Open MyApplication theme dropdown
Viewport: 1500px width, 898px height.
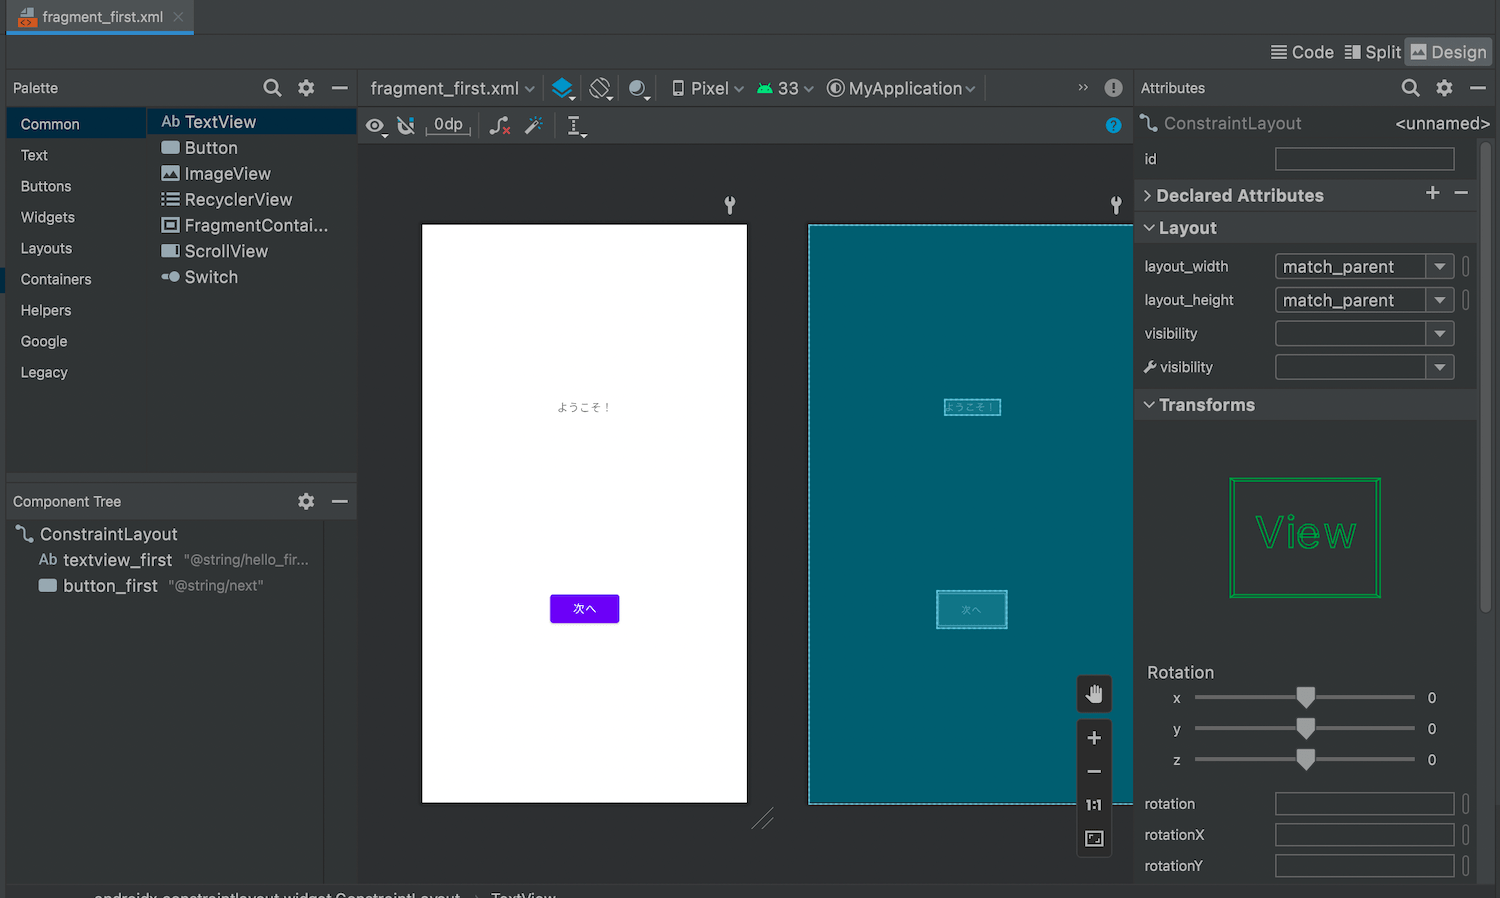point(901,89)
